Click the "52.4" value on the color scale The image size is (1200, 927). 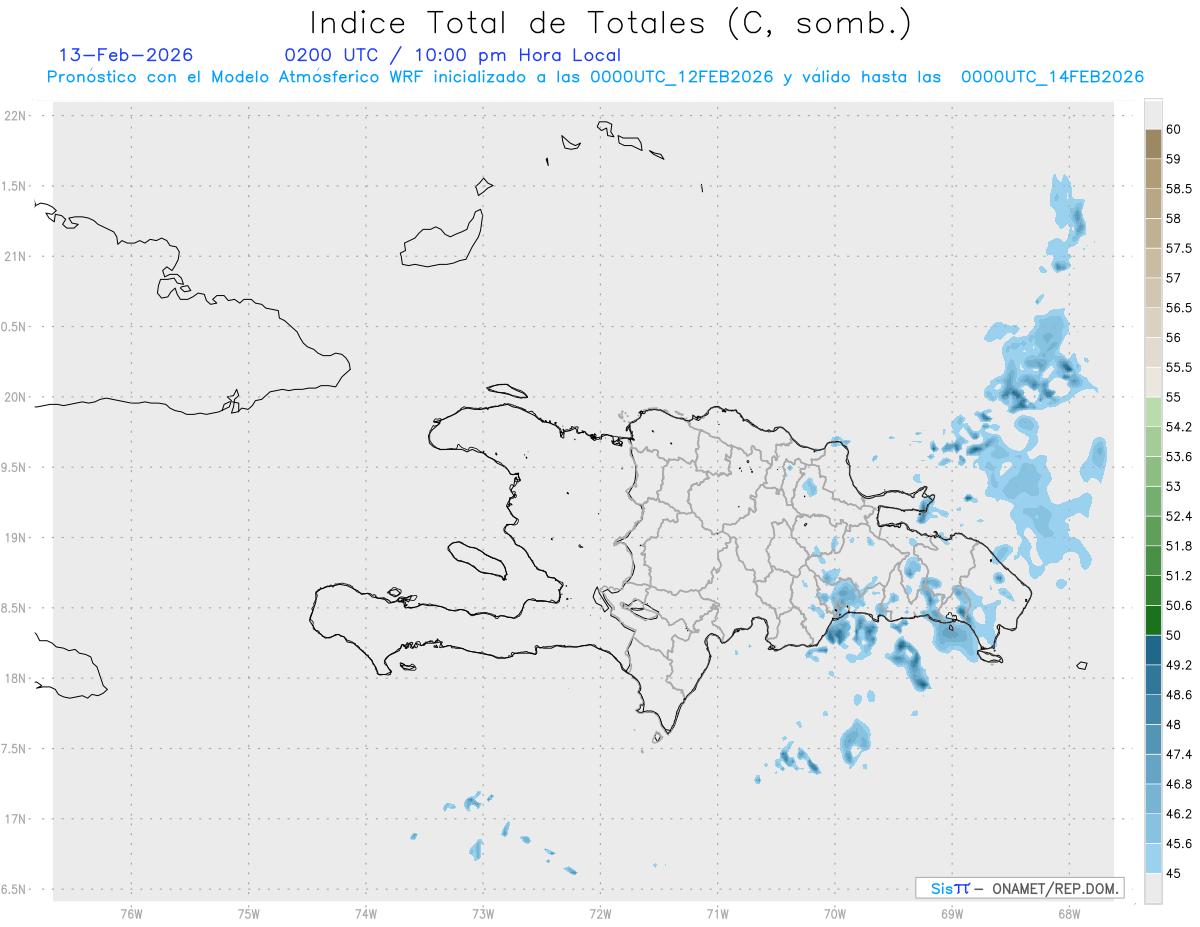1179,516
